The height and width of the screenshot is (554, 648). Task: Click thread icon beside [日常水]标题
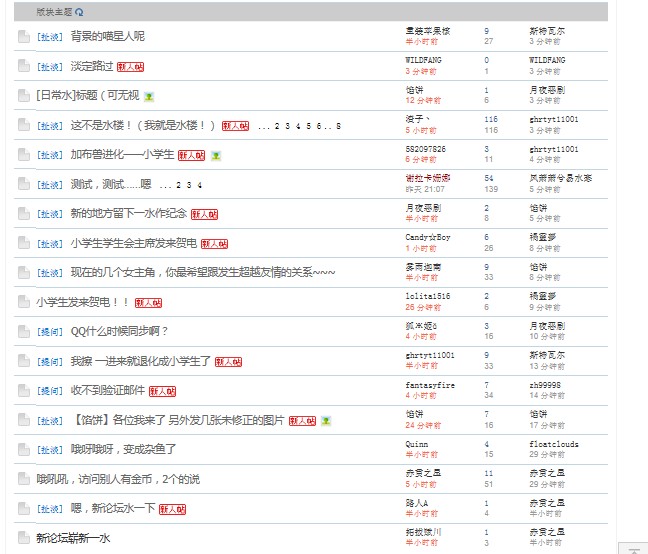pyautogui.click(x=24, y=95)
